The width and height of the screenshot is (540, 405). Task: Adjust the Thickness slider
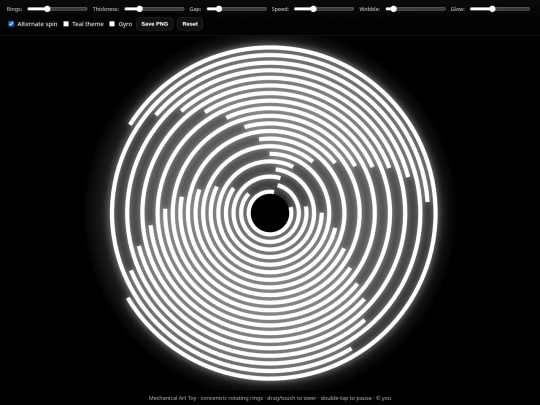[154, 9]
